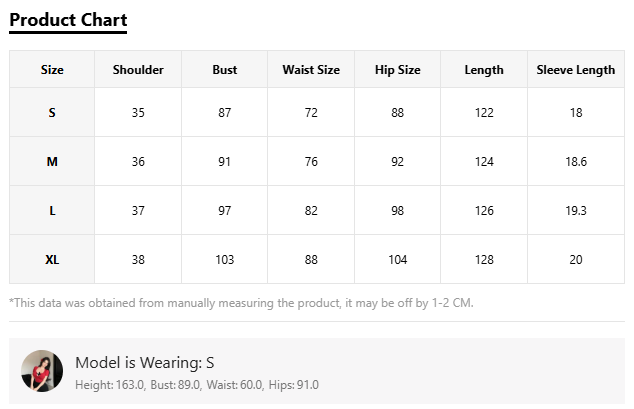634x409 pixels.
Task: Select the Size column header
Action: [x=52, y=70]
